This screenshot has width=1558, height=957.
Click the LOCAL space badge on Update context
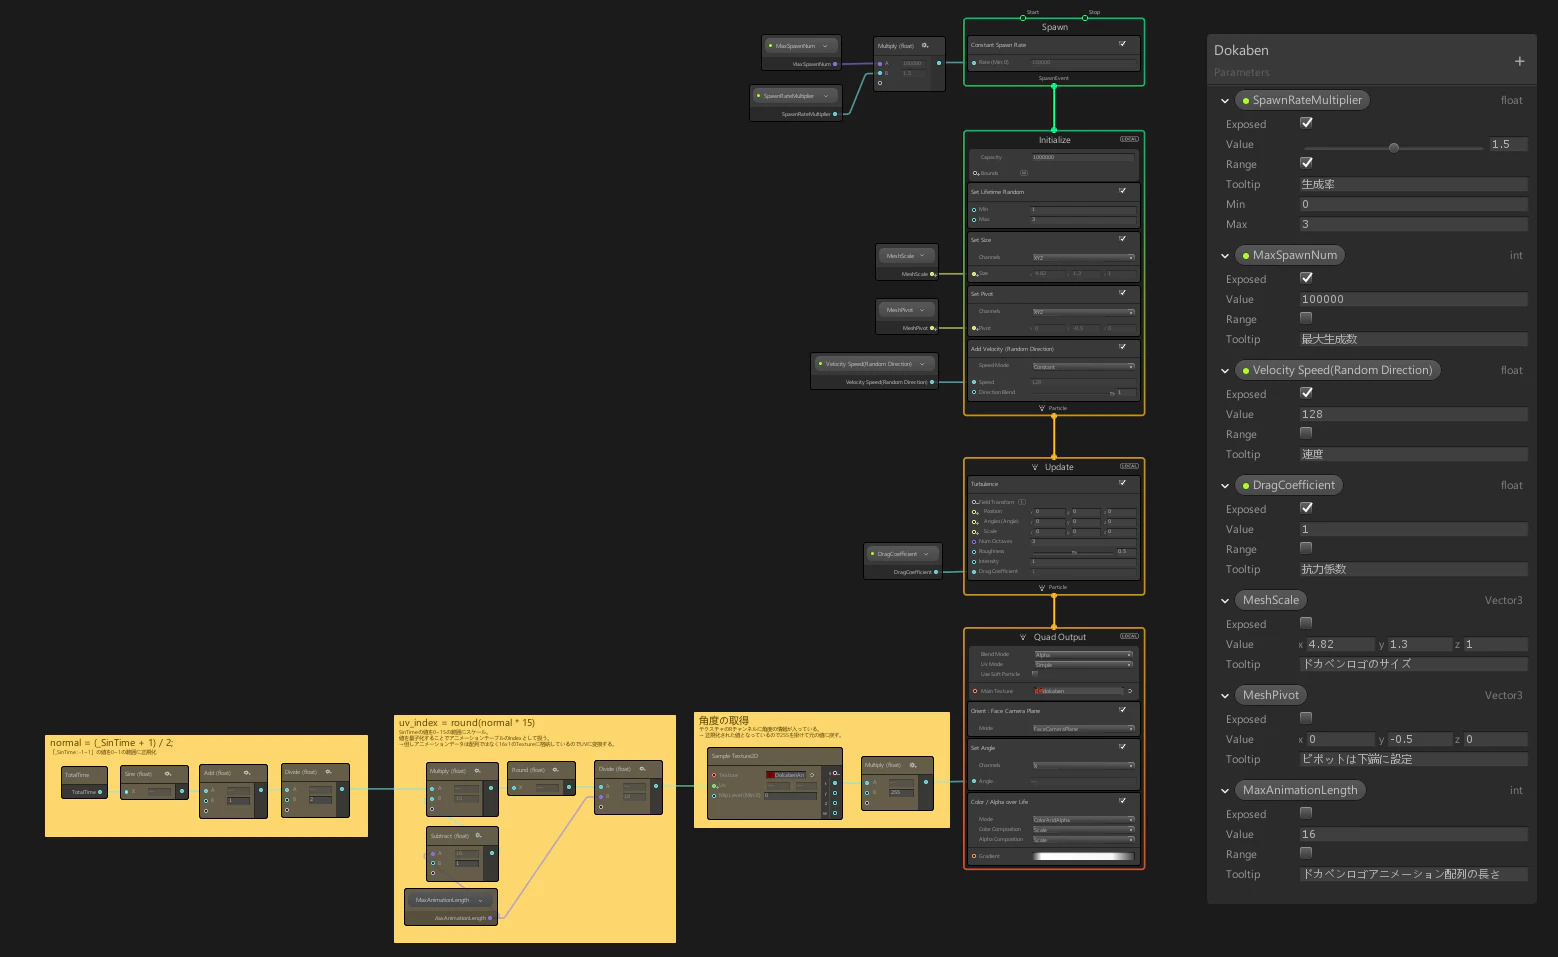tap(1129, 466)
